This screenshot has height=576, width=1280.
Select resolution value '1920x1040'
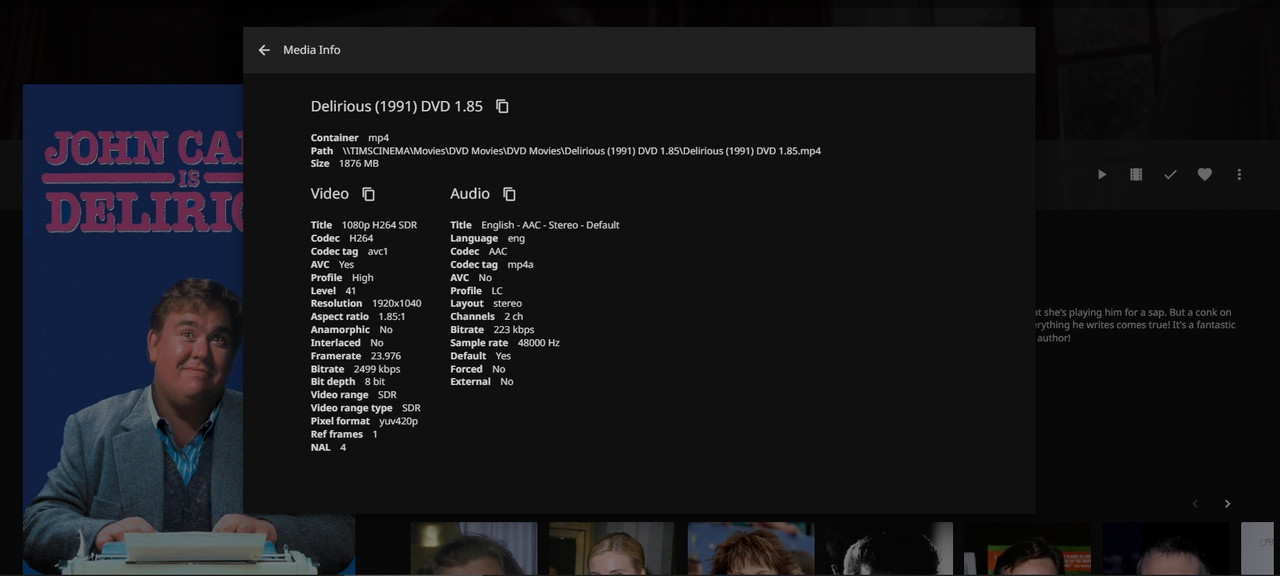click(396, 304)
